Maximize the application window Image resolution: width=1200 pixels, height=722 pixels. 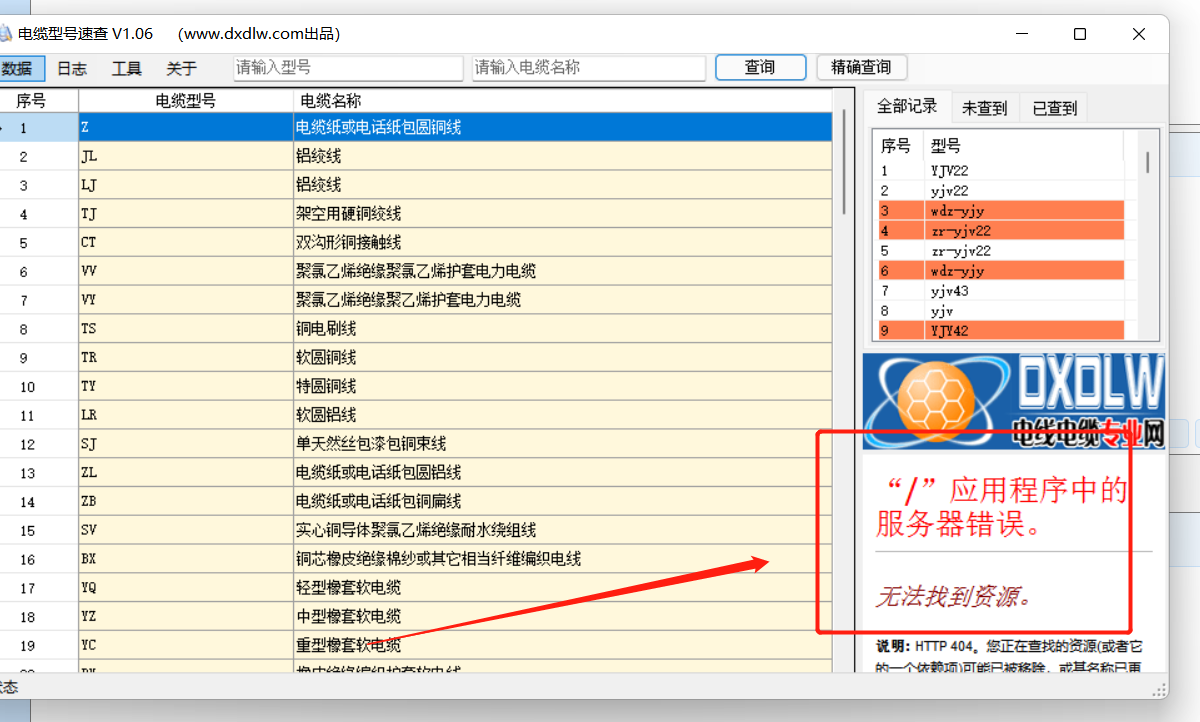1079,34
